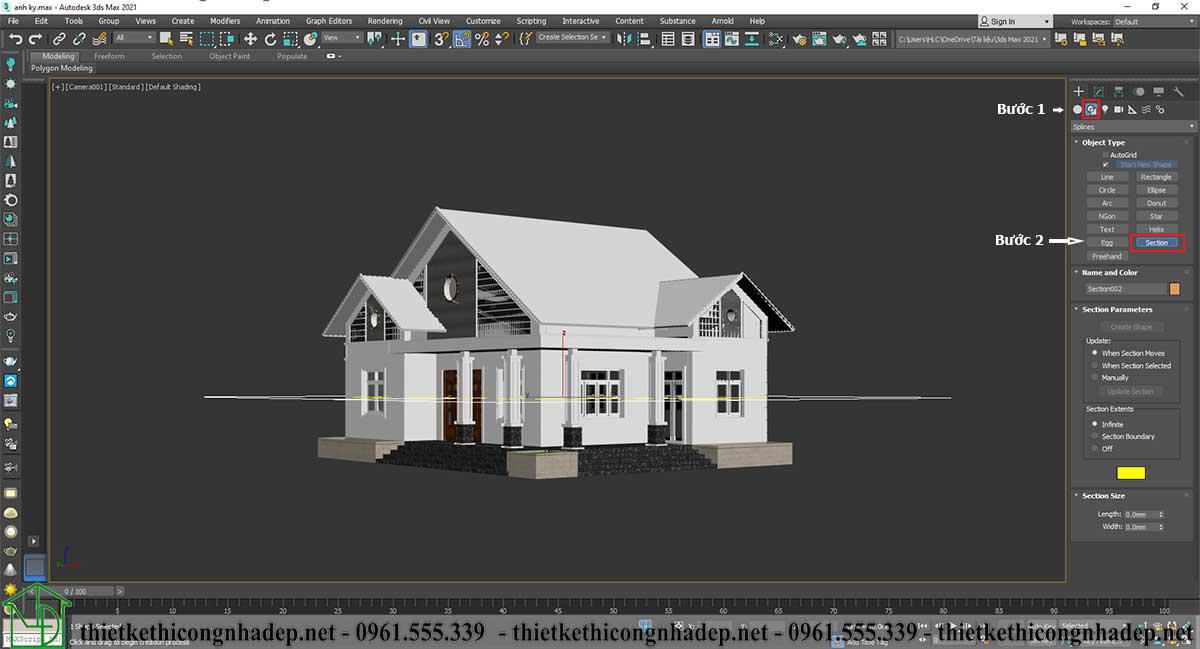
Task: Open the Rendering menu
Action: (x=384, y=21)
